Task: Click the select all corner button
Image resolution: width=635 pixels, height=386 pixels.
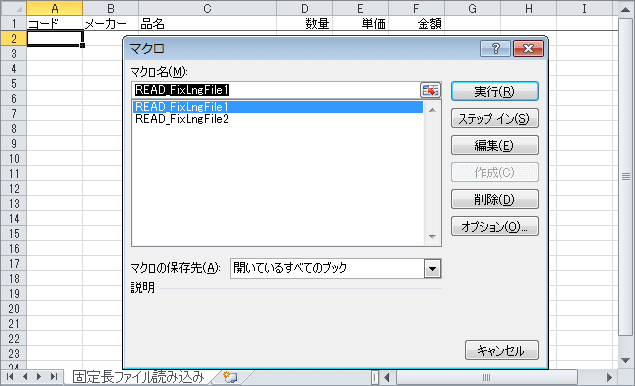Action: point(13,8)
